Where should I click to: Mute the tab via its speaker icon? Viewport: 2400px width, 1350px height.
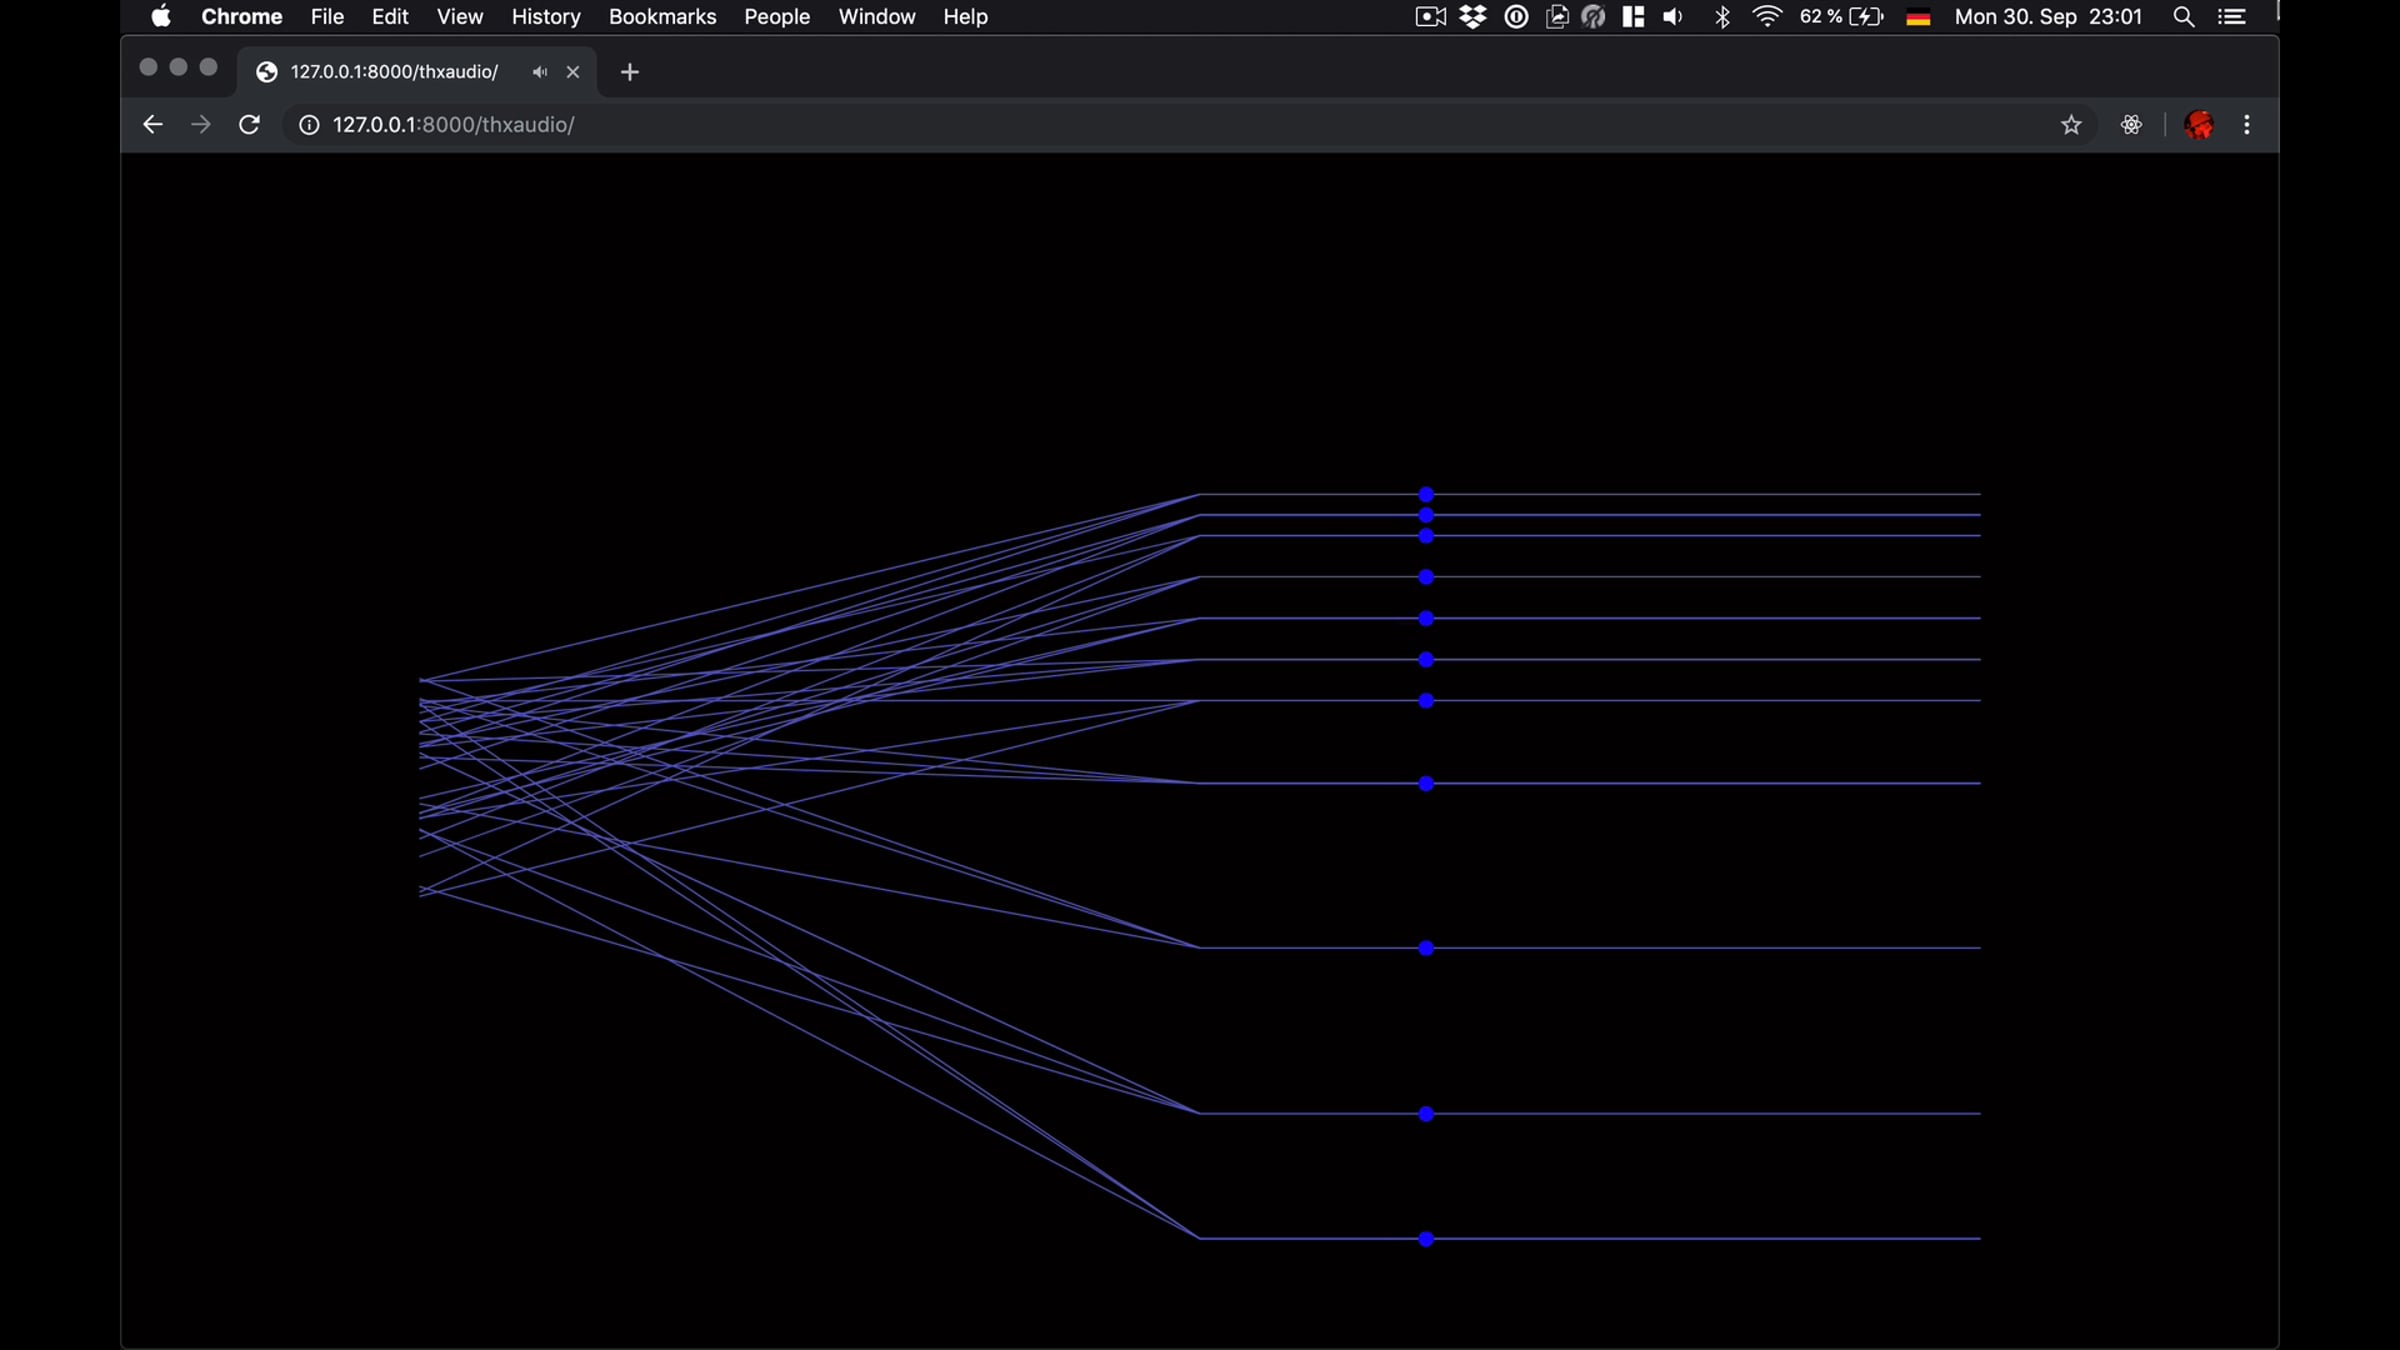540,72
